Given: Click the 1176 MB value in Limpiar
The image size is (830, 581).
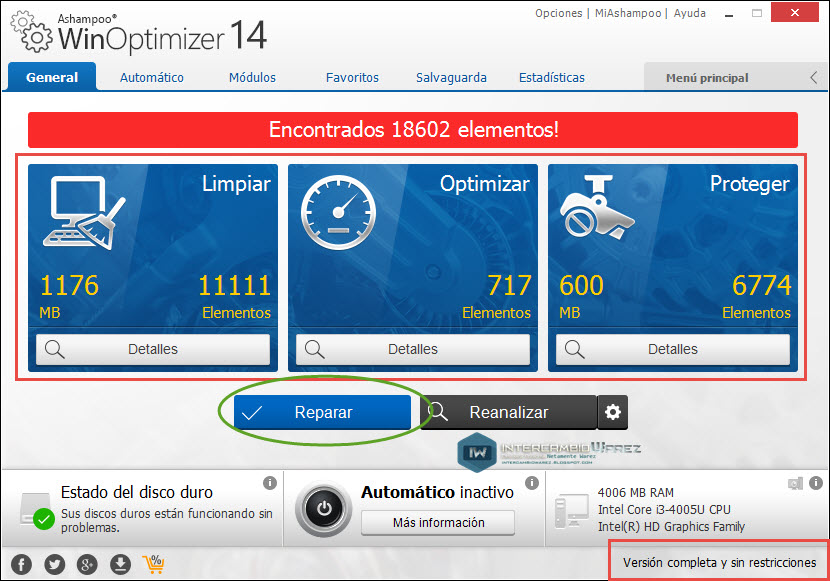Looking at the screenshot, I should pyautogui.click(x=69, y=296).
